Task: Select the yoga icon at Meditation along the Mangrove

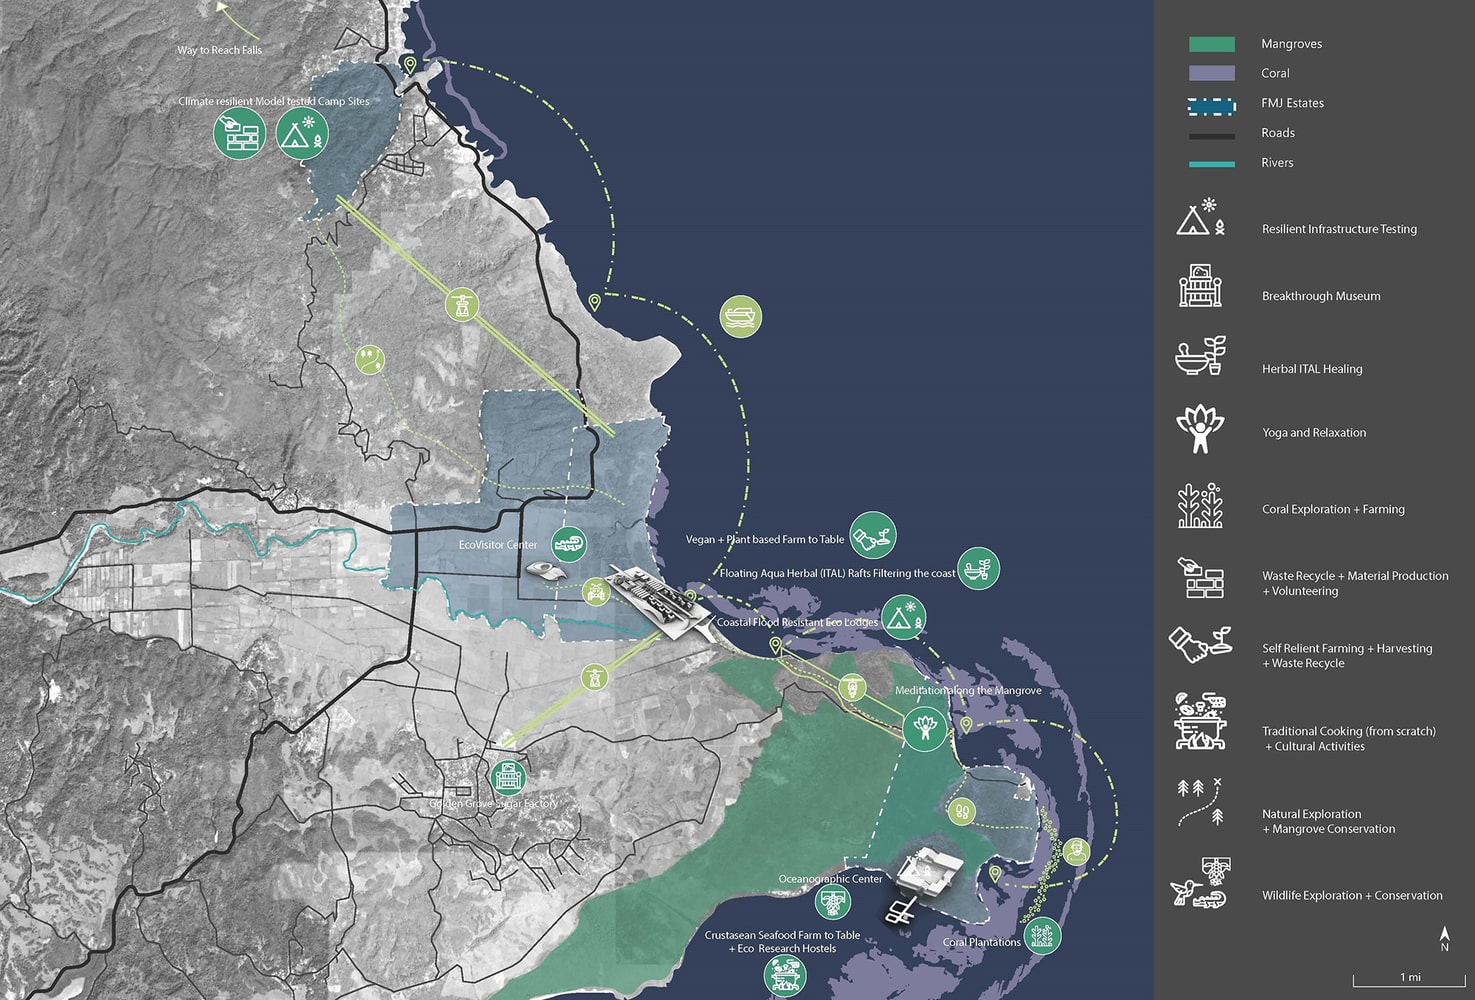Action: 925,727
